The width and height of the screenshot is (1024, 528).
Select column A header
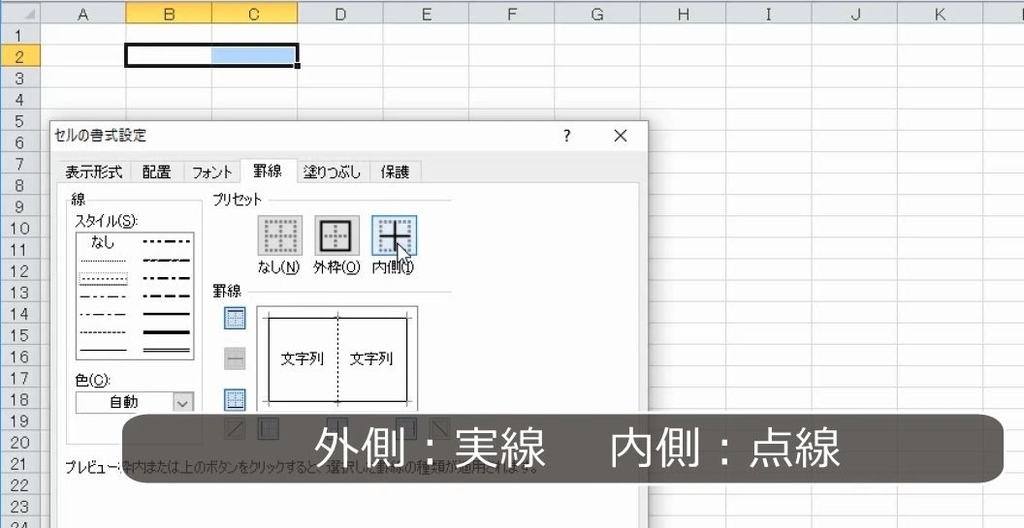83,14
